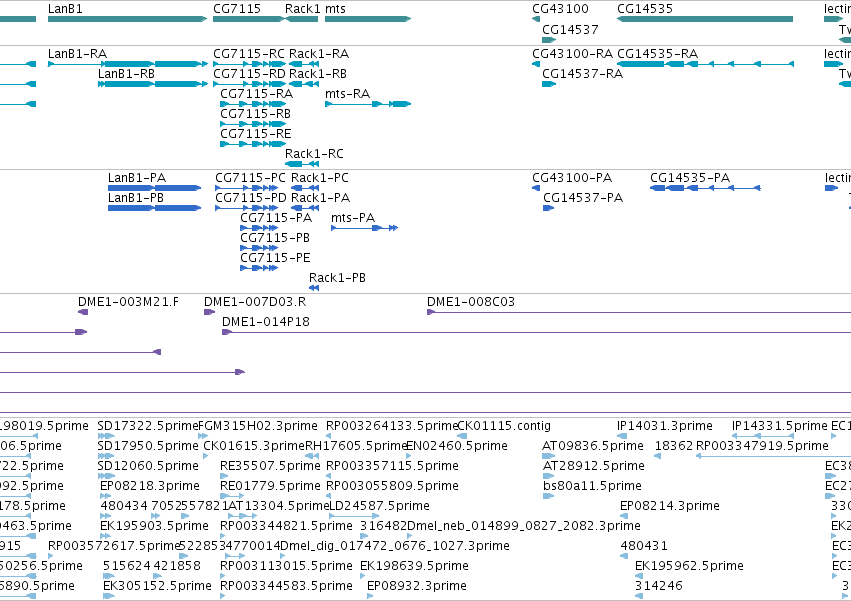Image resolution: width=851 pixels, height=601 pixels.
Task: Click the DME1-008C03 clone label
Action: [471, 302]
